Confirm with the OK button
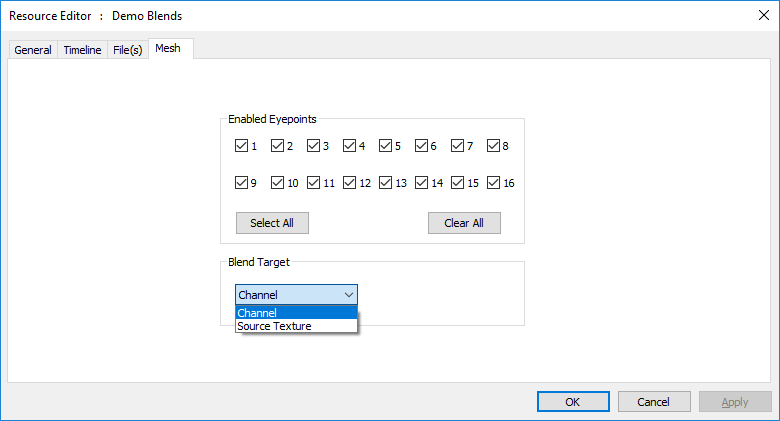This screenshot has height=421, width=780. [573, 402]
